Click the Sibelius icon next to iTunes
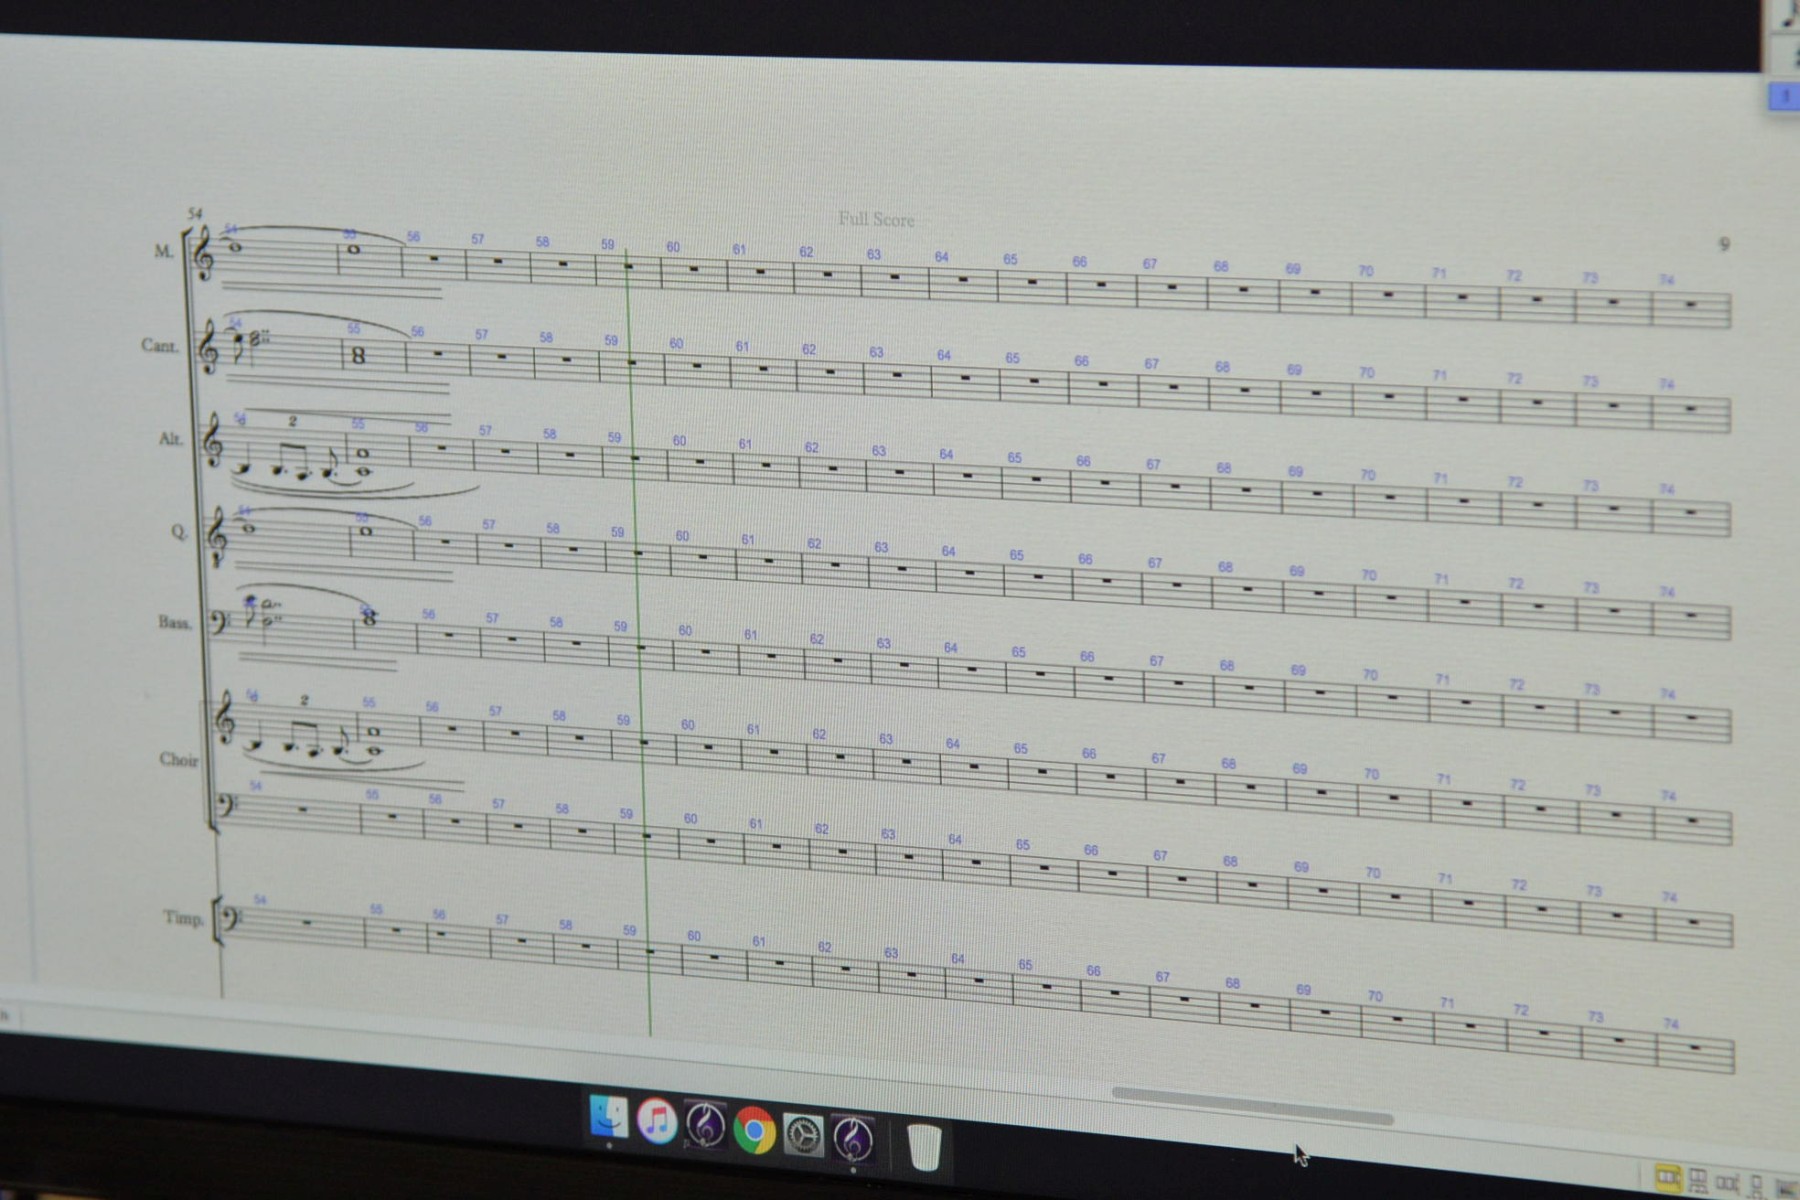1800x1200 pixels. [x=706, y=1125]
